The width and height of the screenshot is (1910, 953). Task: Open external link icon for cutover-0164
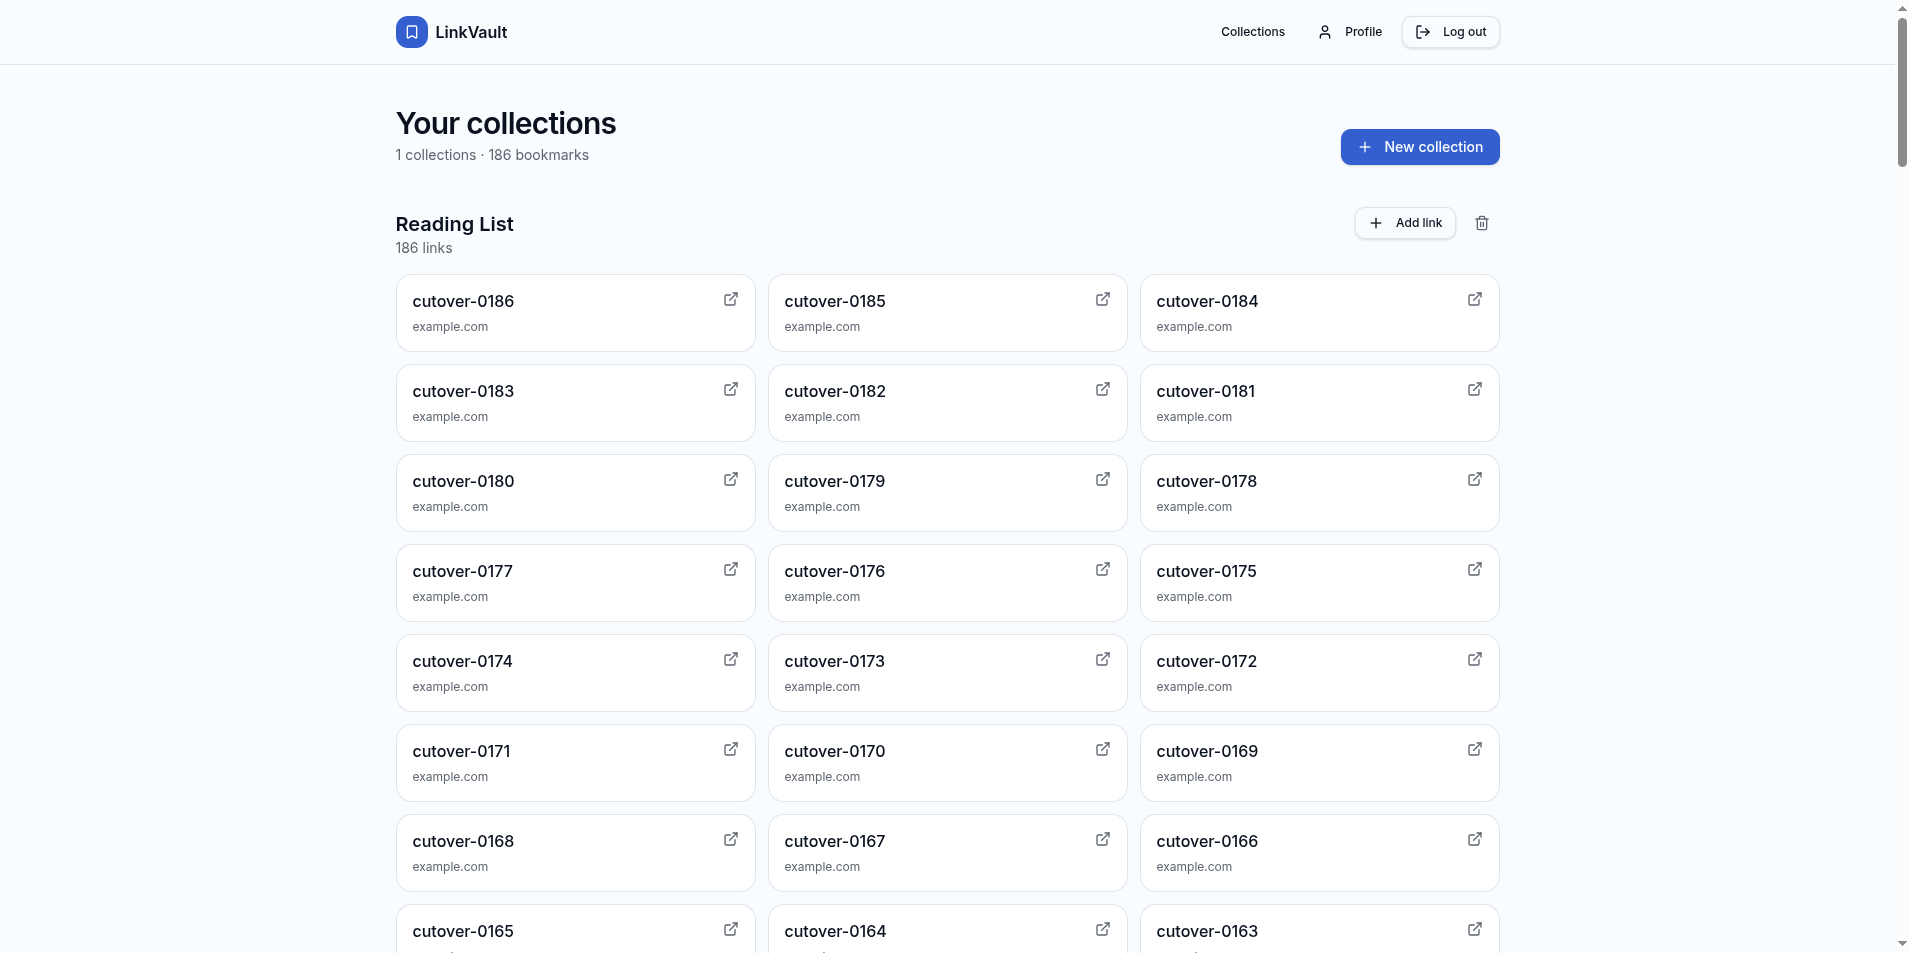tap(1103, 929)
